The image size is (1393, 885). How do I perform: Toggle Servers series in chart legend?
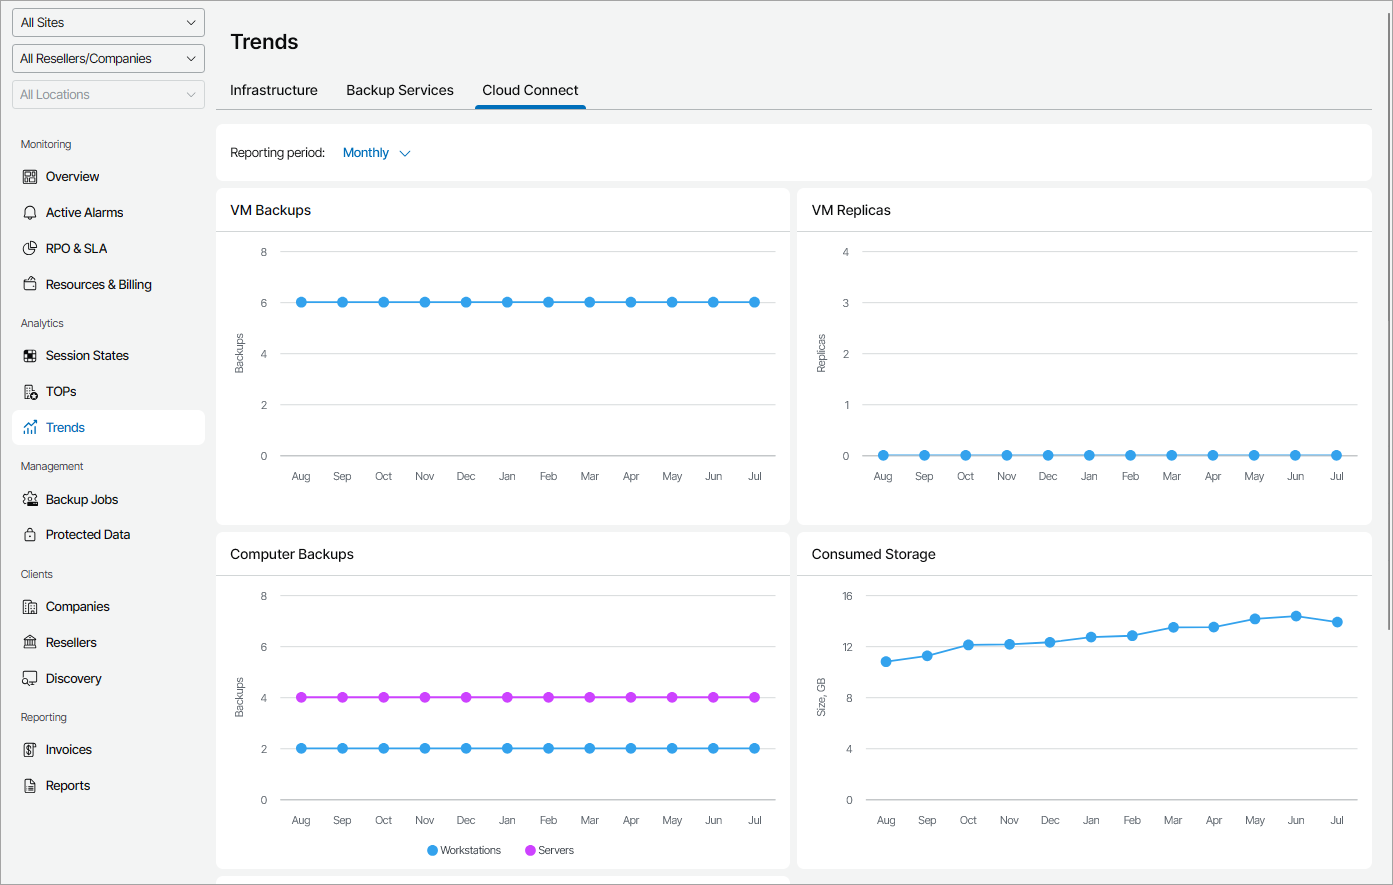click(x=549, y=851)
